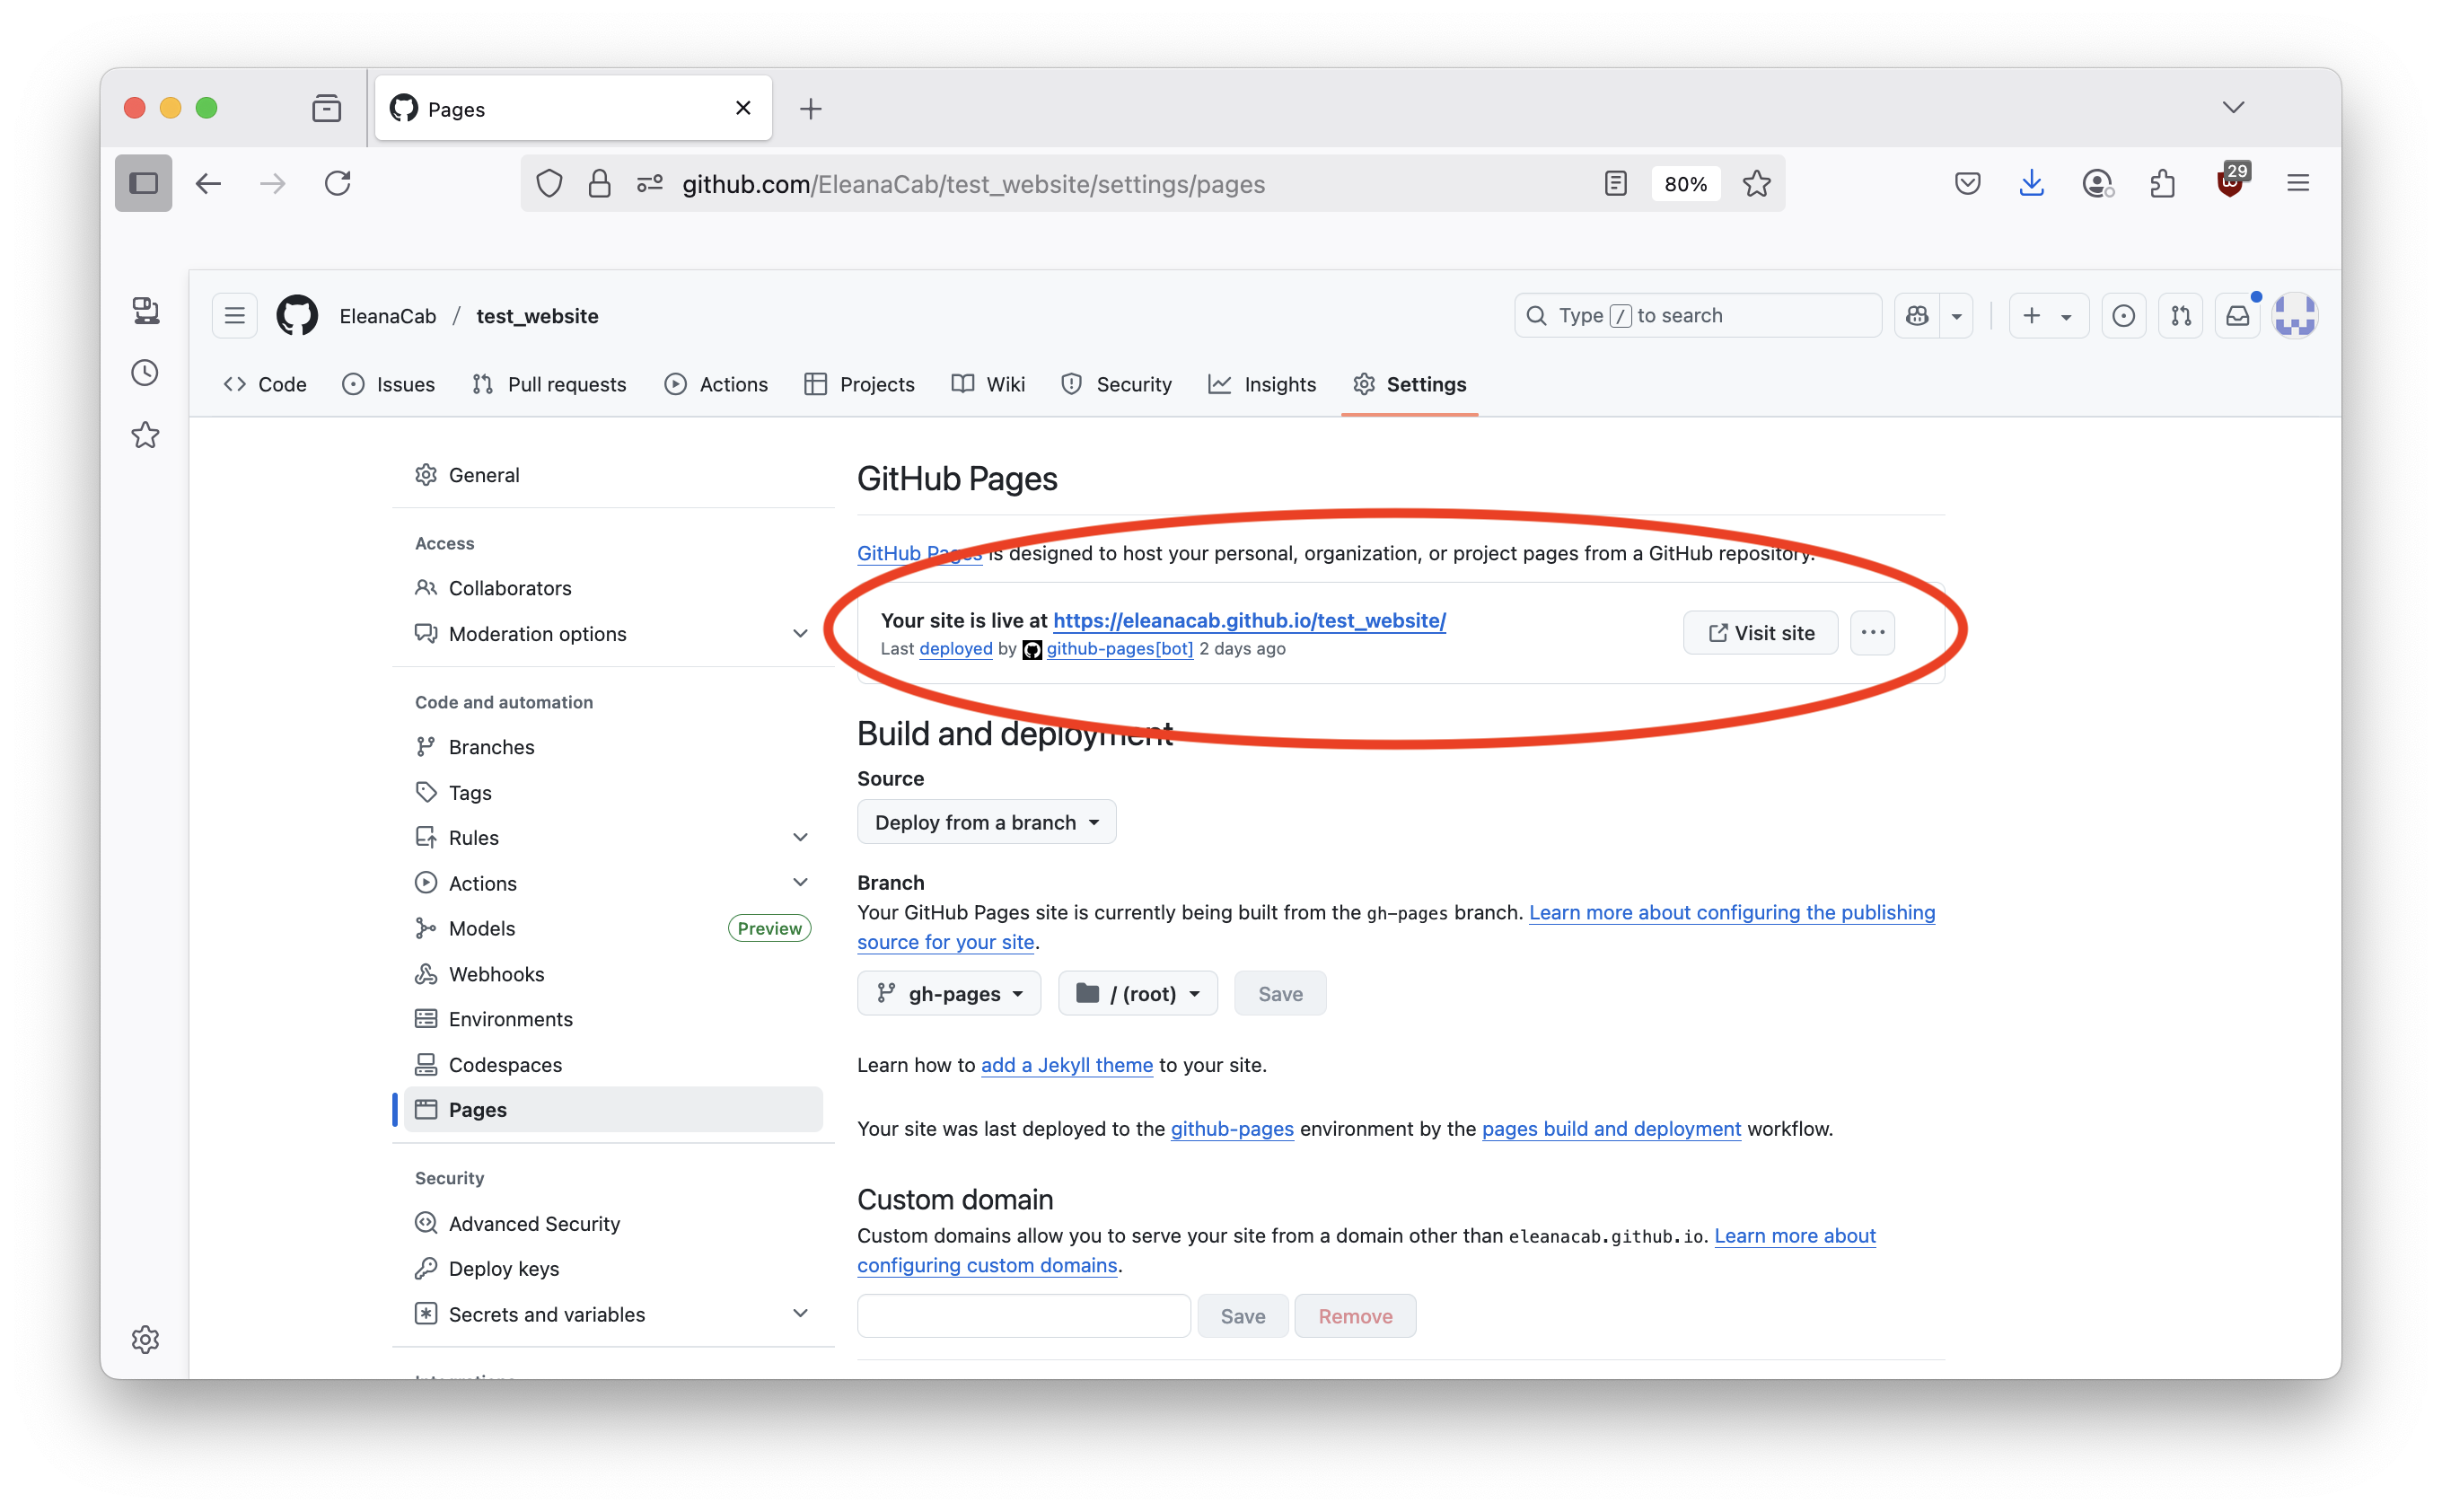Click the issues icon in header
Viewport: 2442px width, 1512px height.
(x=2123, y=316)
